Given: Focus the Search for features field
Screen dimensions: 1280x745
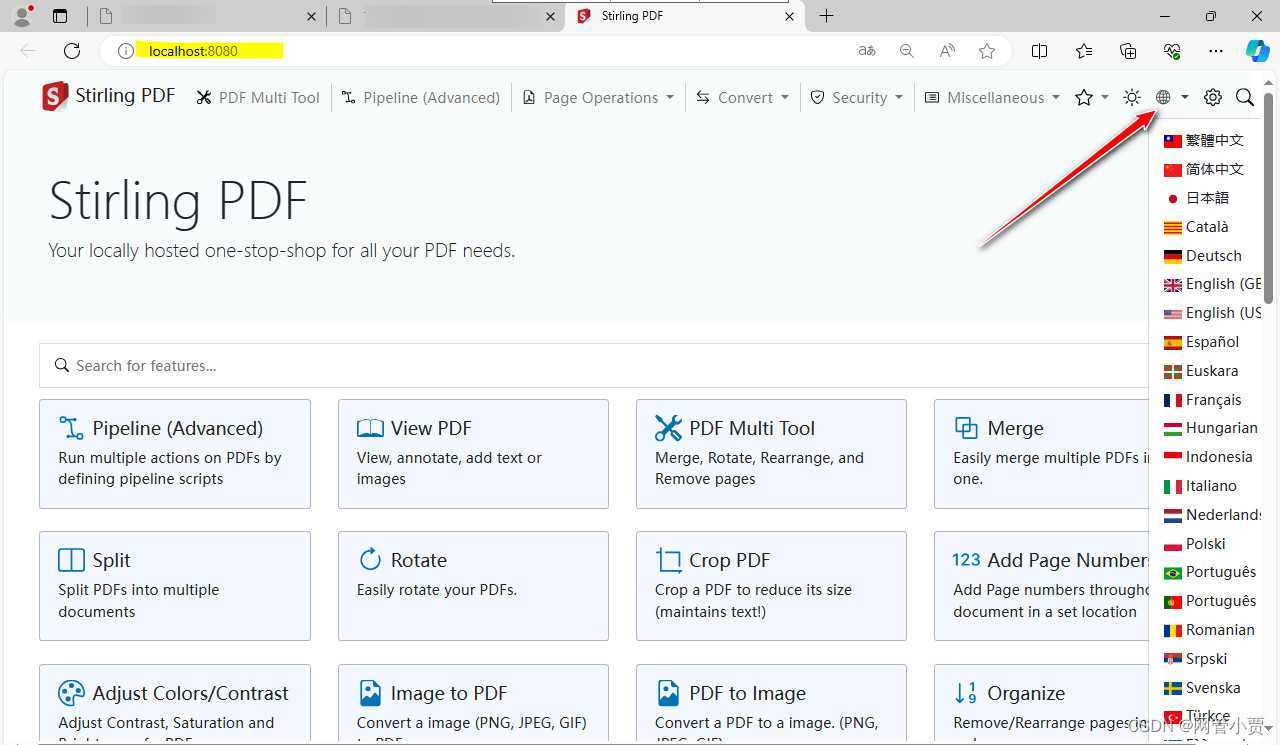Looking at the screenshot, I should (x=595, y=366).
